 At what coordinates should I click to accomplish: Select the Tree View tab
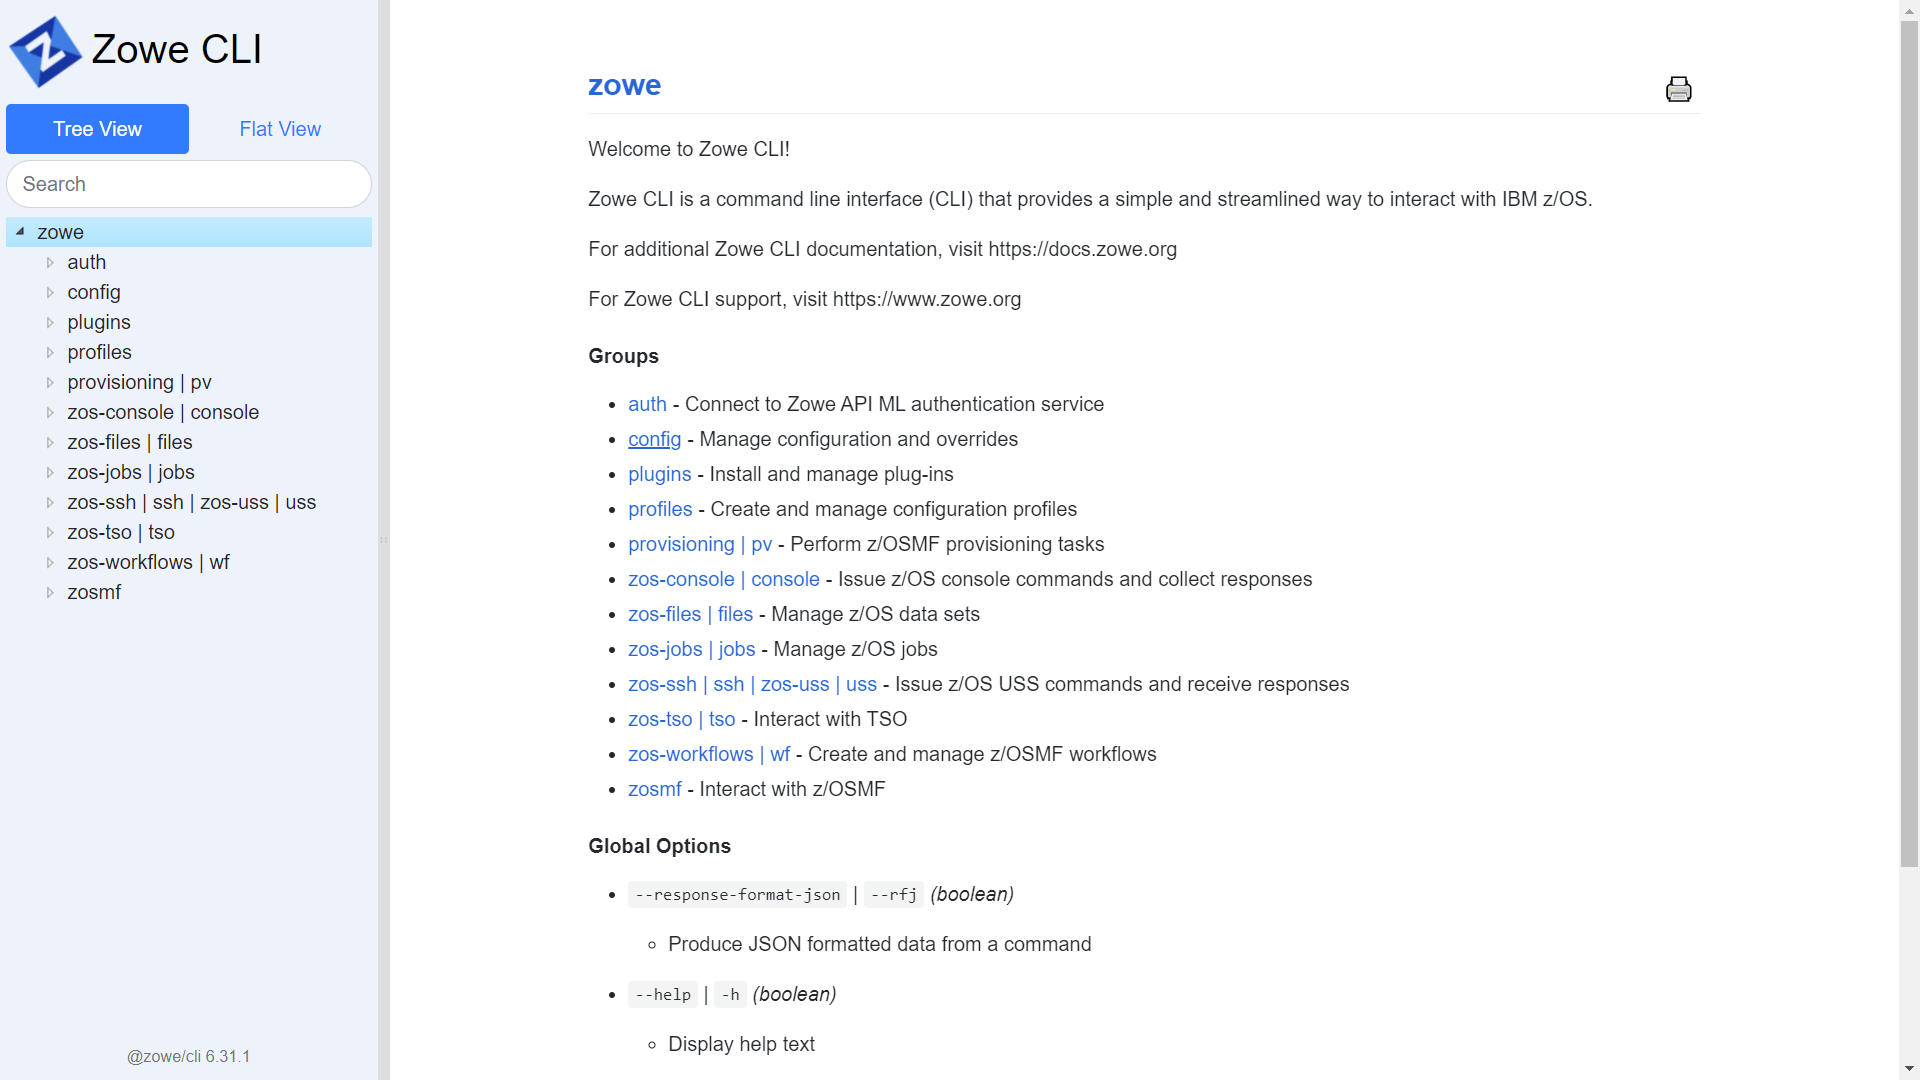point(97,129)
